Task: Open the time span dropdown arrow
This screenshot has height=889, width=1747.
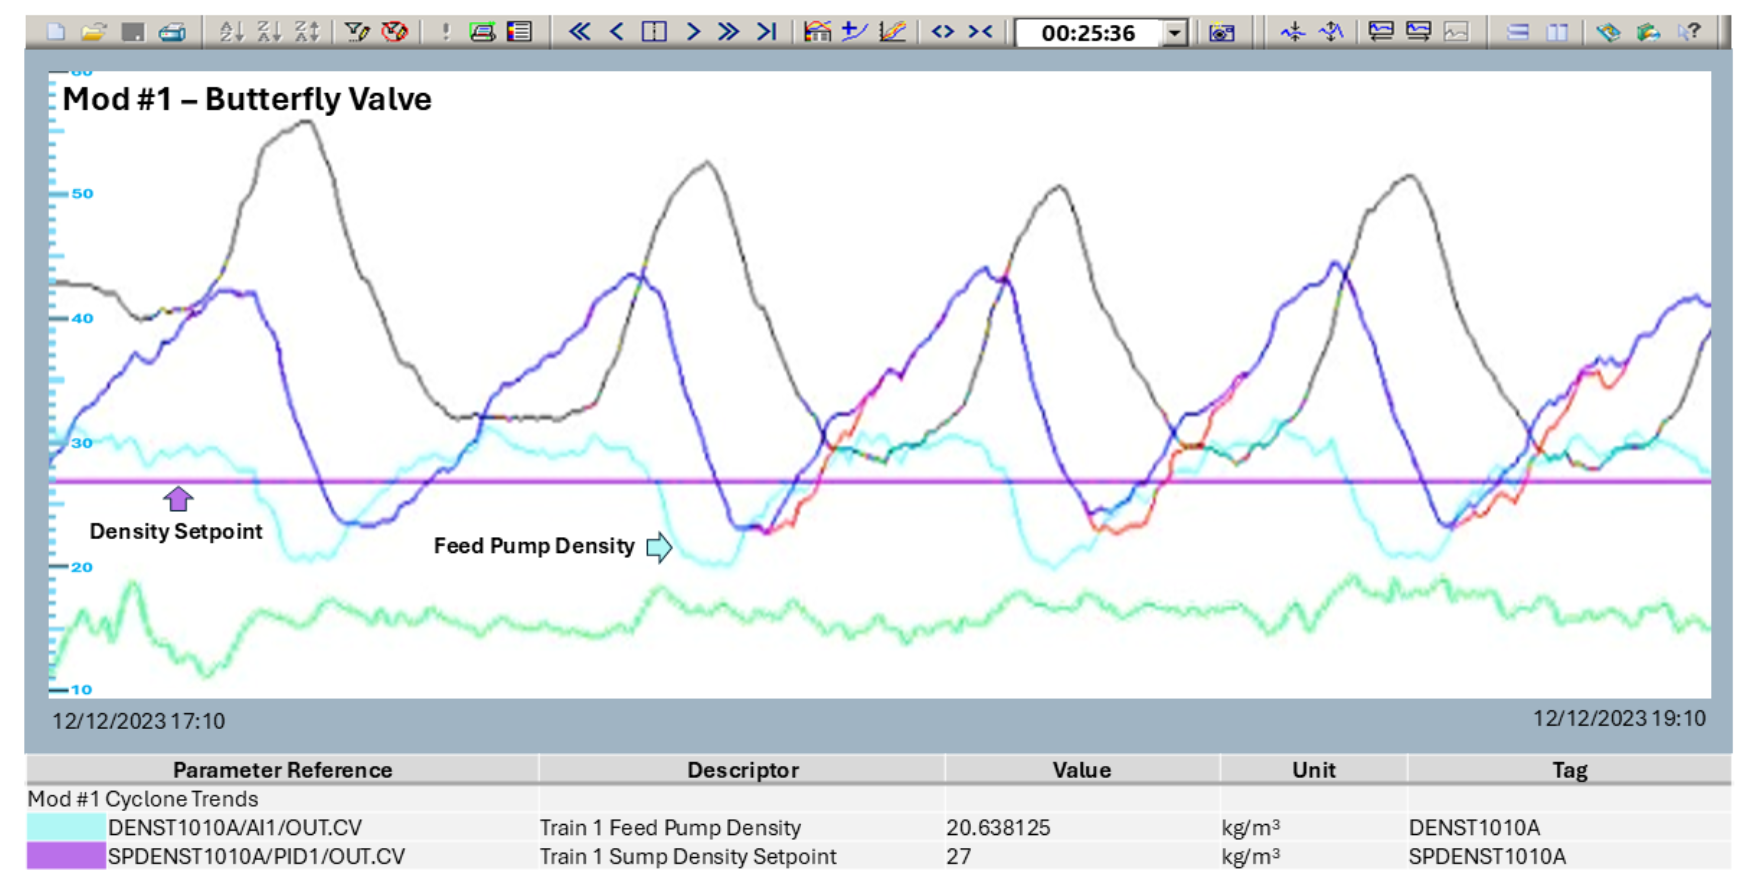Action: point(1176,33)
